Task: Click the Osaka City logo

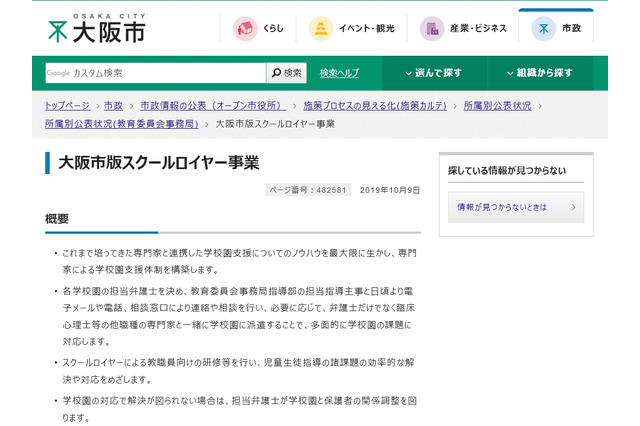Action: click(97, 28)
